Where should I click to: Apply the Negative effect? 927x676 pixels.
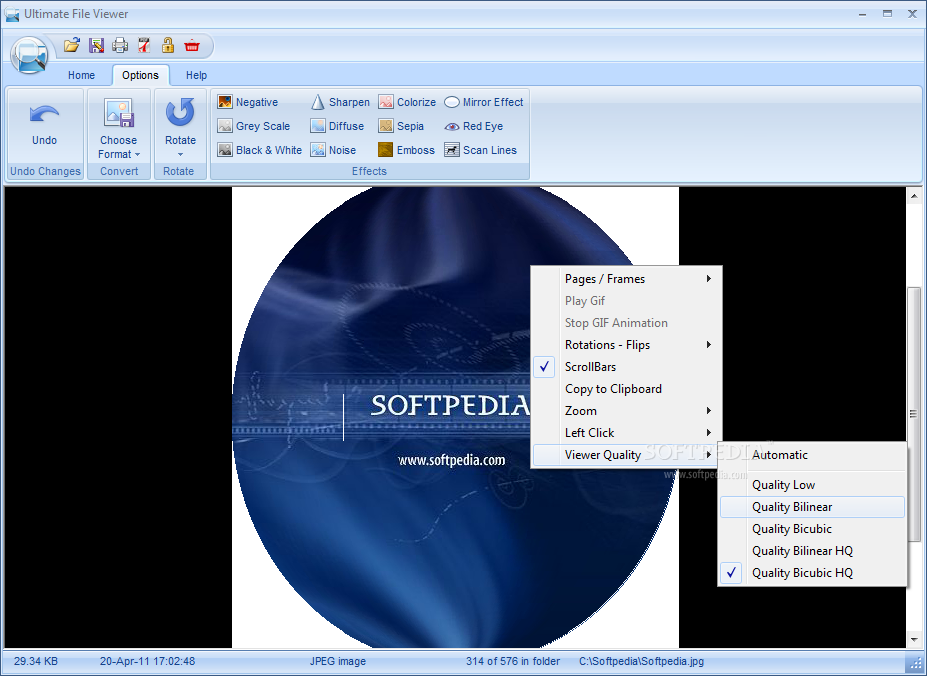pos(248,102)
